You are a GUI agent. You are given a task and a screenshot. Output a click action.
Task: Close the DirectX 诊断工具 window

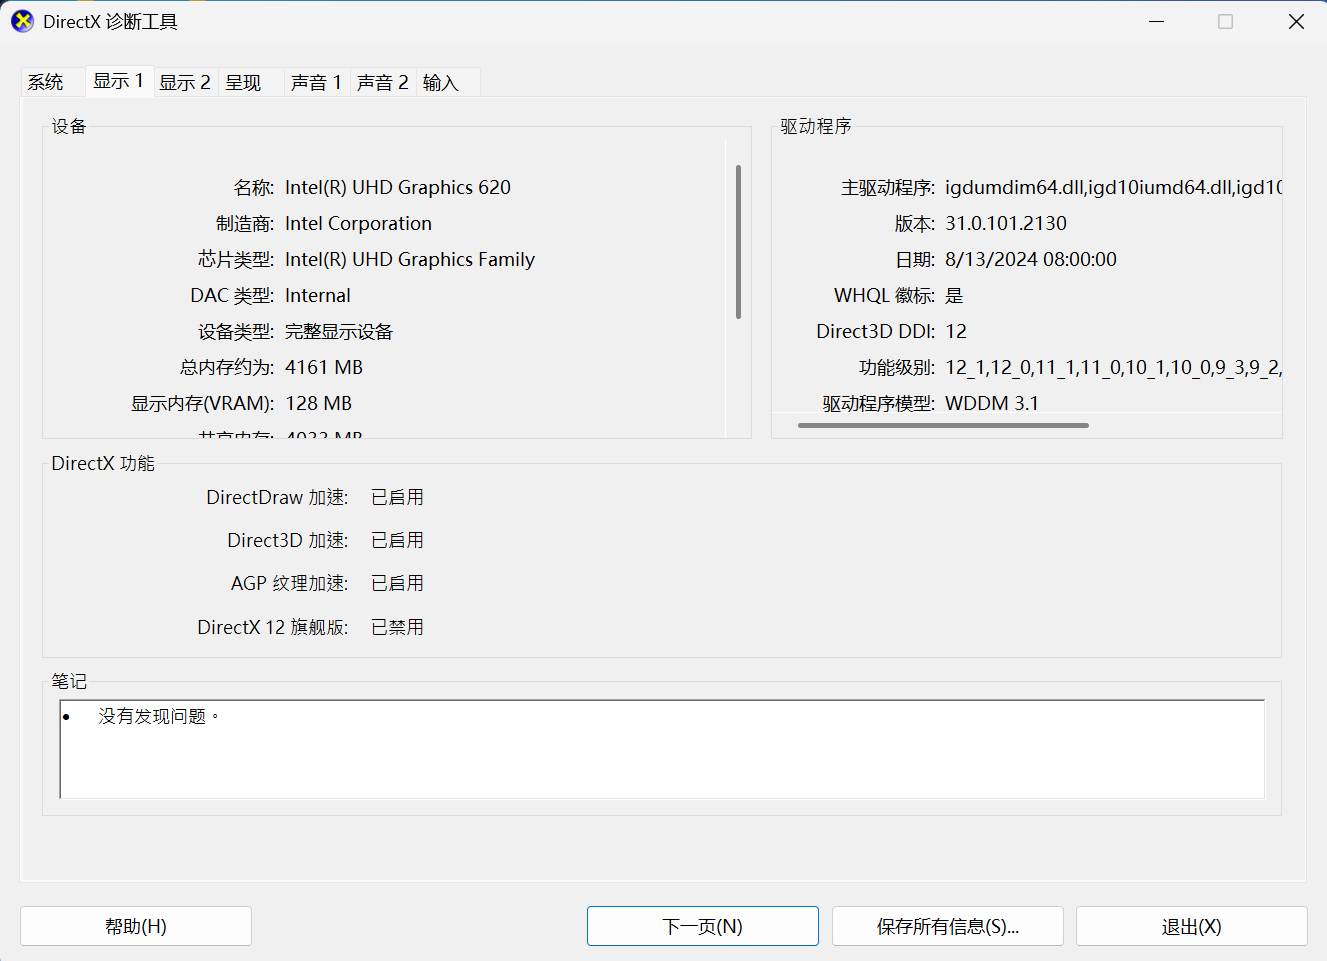pos(1296,21)
